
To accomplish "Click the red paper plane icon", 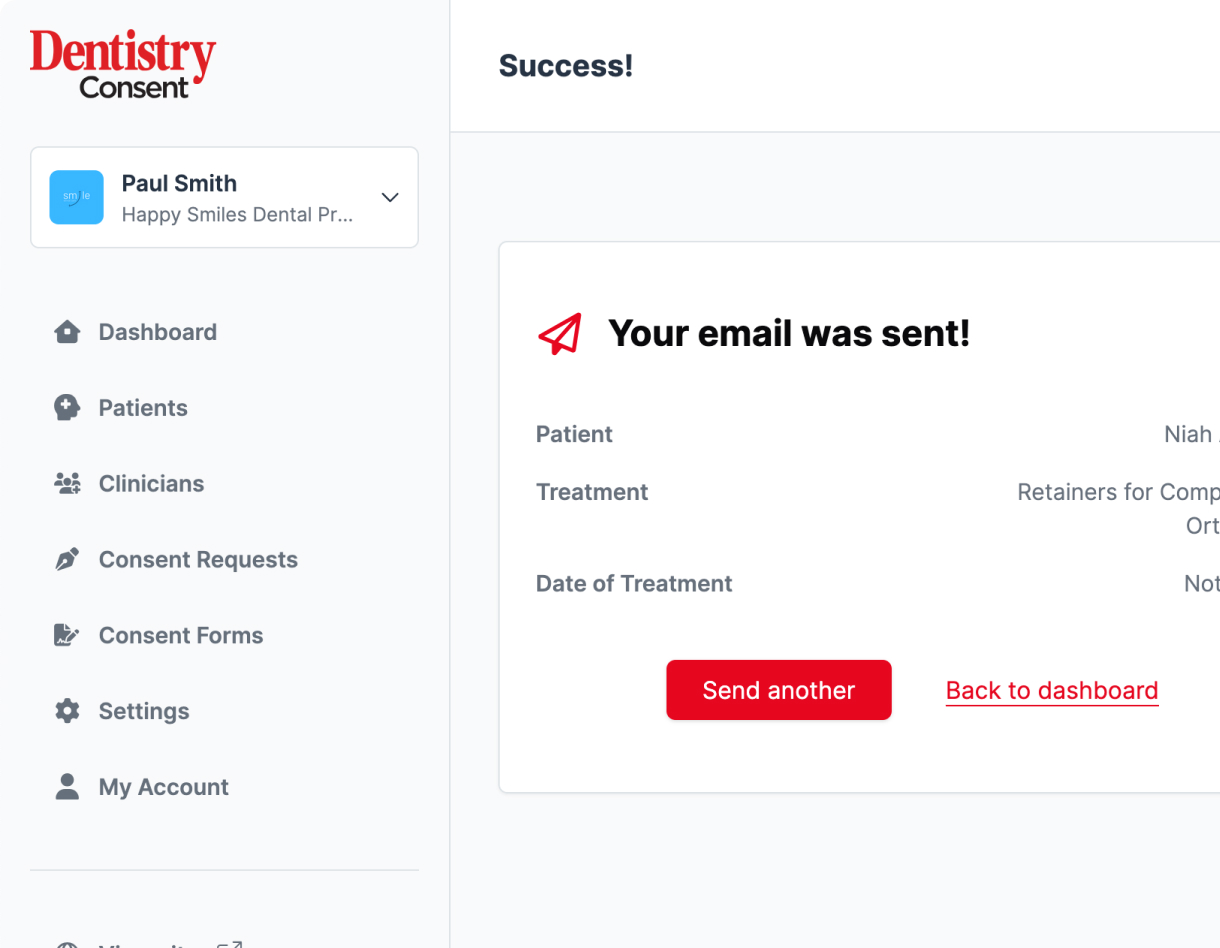I will tap(560, 334).
